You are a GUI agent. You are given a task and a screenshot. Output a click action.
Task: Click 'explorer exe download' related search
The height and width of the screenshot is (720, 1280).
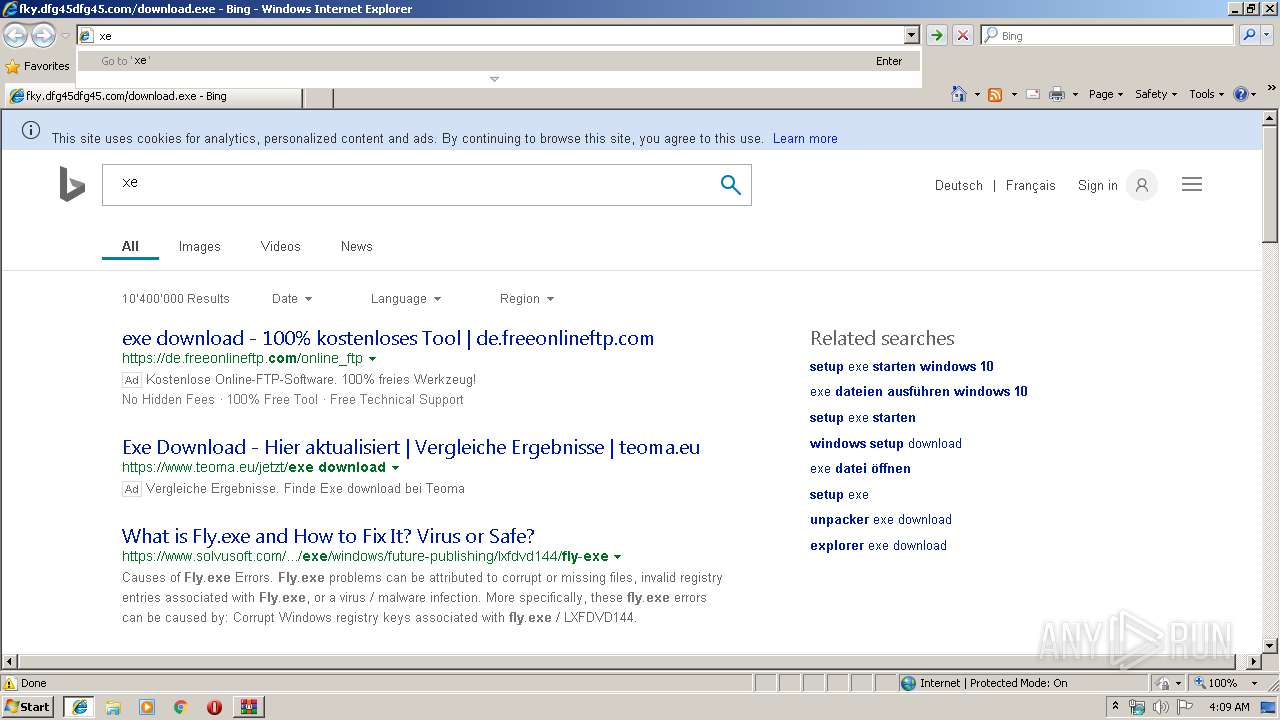878,546
